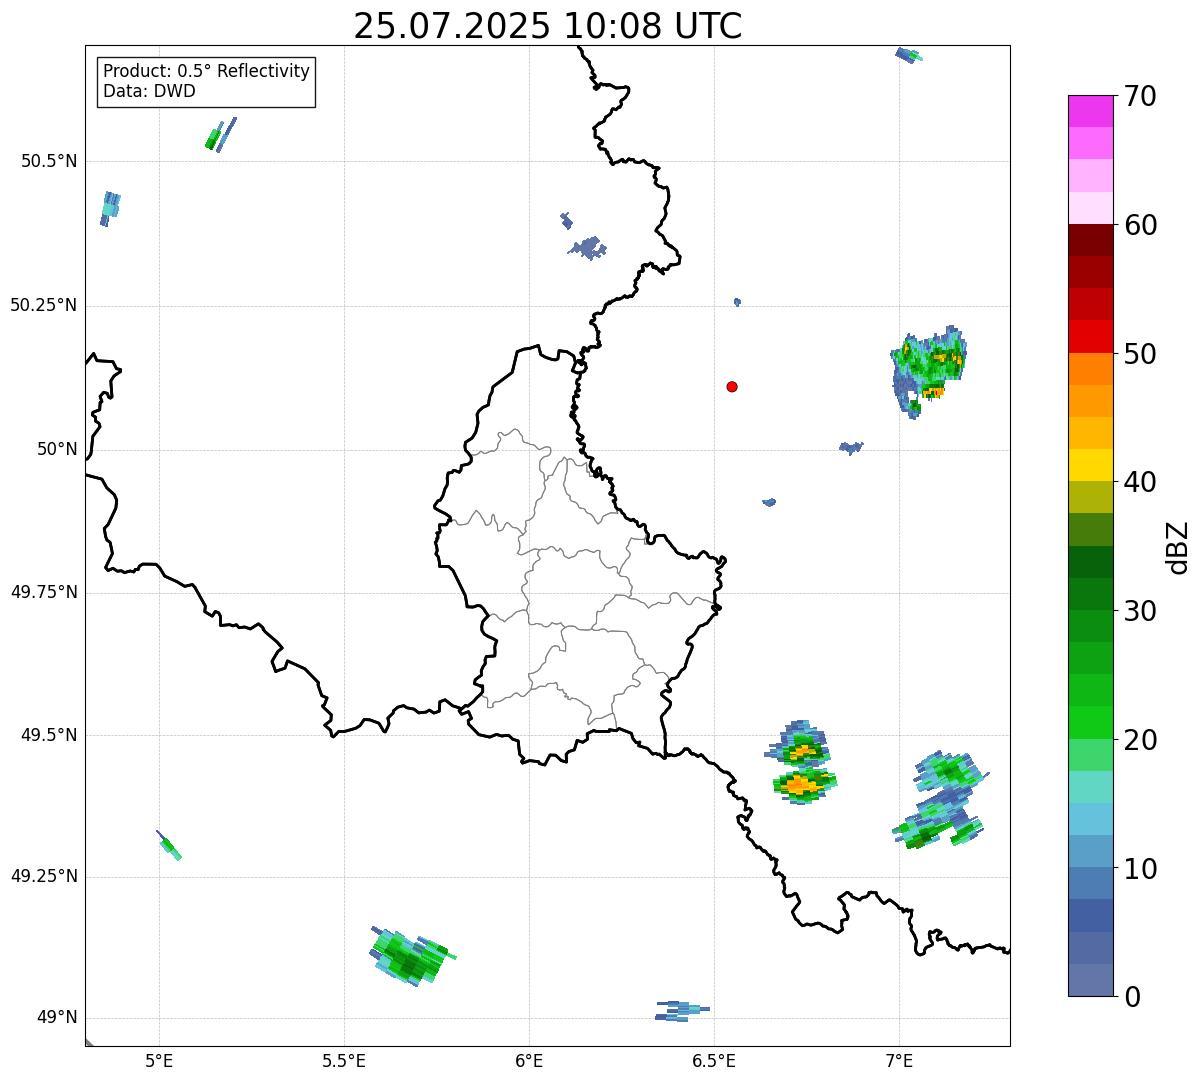Click the title "25.07.2025 10:08 UTC"

click(x=548, y=26)
